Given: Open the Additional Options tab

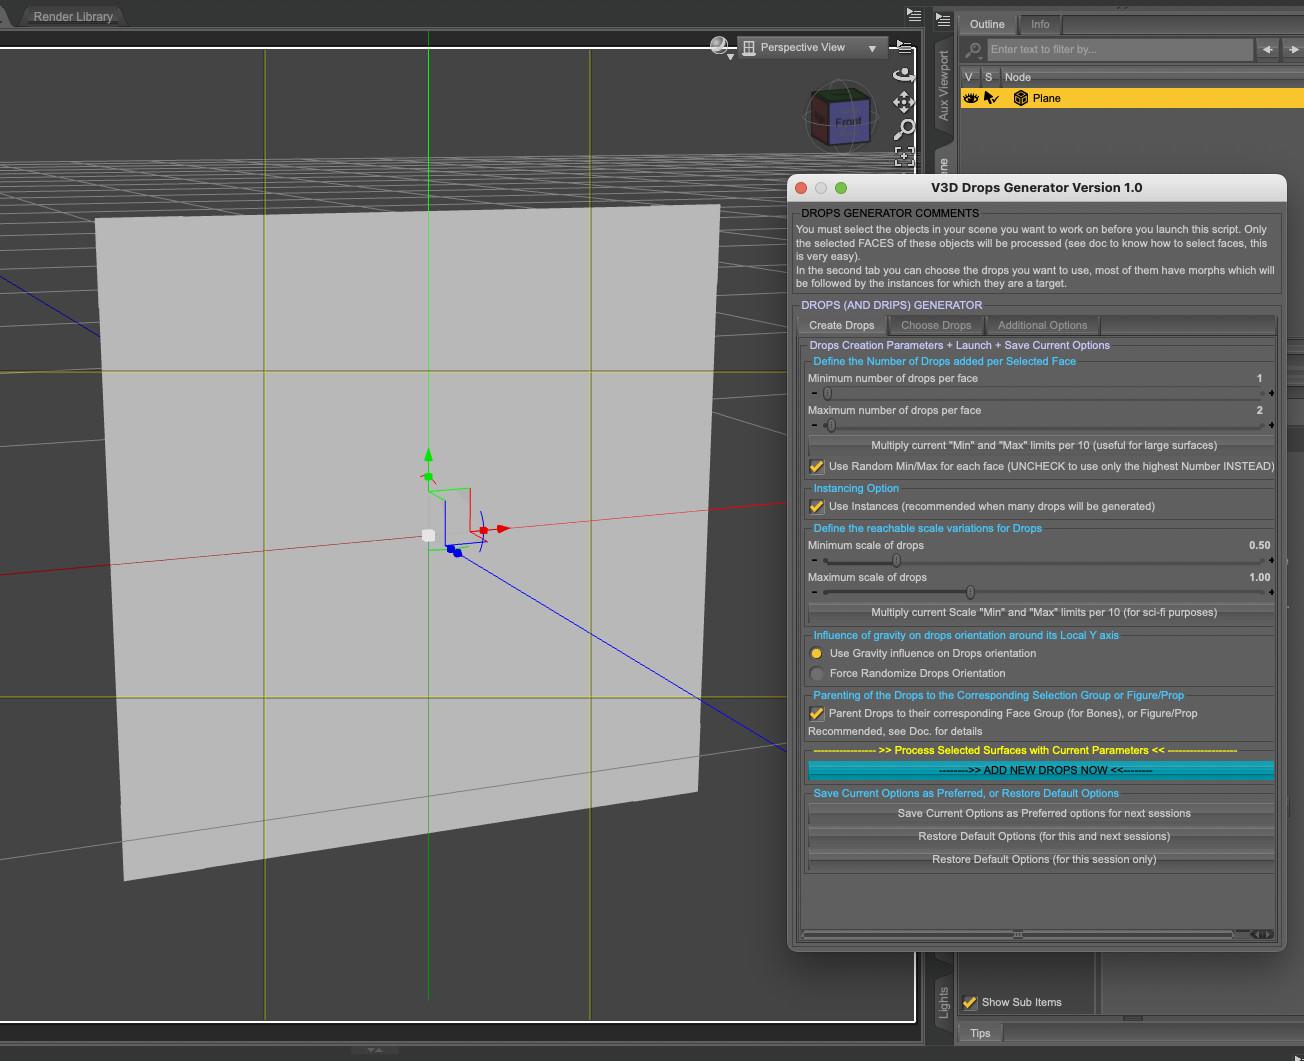Looking at the screenshot, I should click(x=1041, y=325).
